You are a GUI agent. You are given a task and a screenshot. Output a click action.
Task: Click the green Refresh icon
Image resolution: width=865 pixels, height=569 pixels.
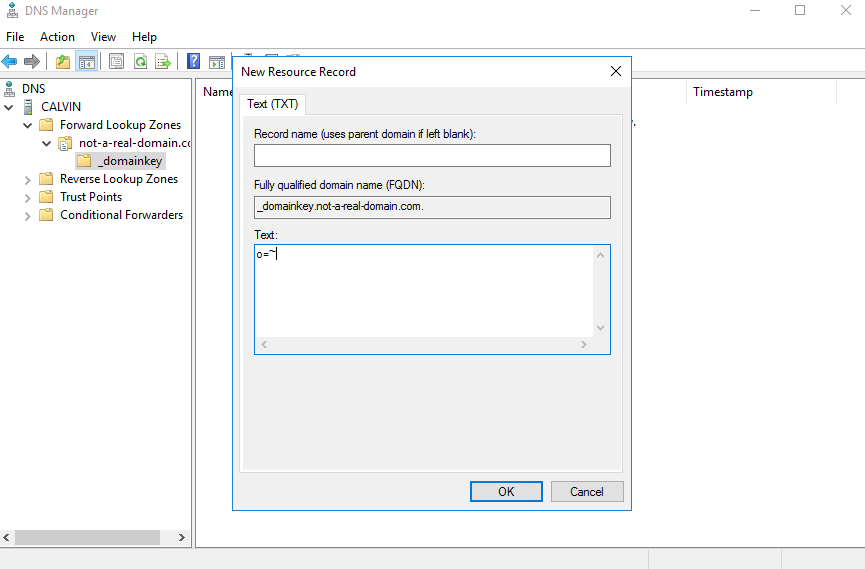click(141, 61)
